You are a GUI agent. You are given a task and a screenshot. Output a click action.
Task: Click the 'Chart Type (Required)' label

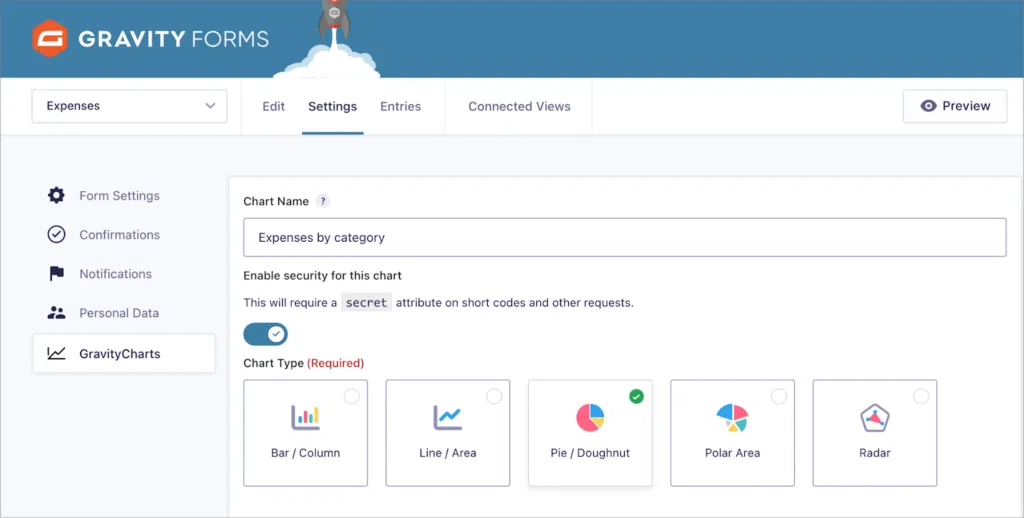point(304,363)
